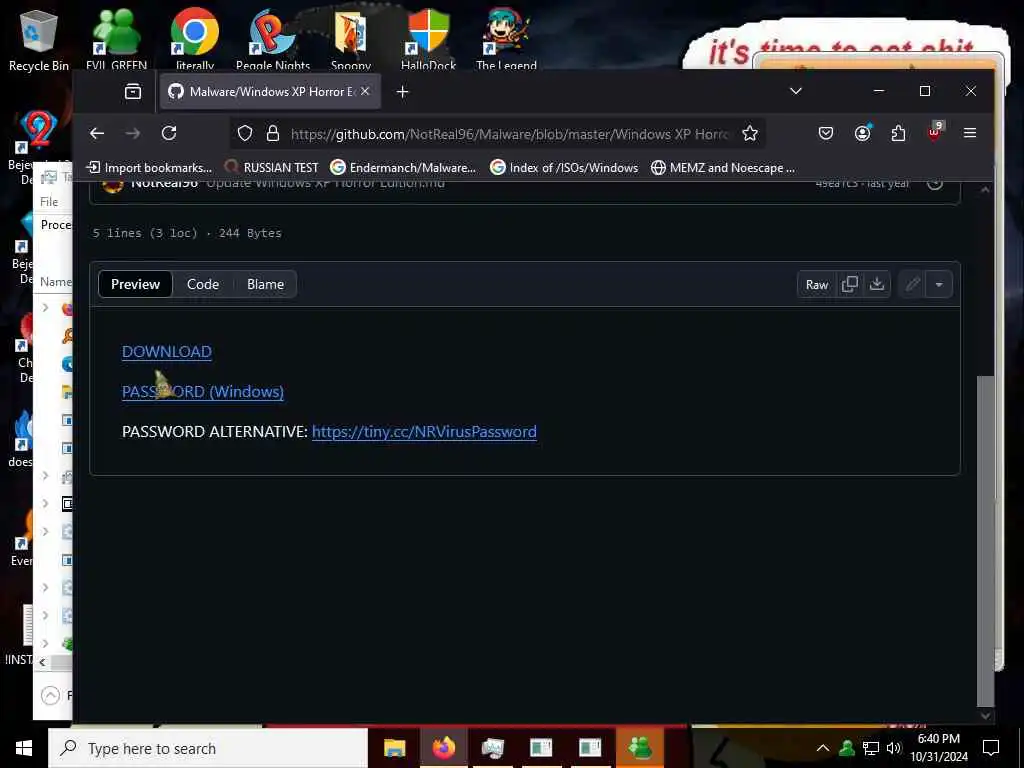Copy raw file contents
Screen dimensions: 1024x768
click(x=850, y=284)
